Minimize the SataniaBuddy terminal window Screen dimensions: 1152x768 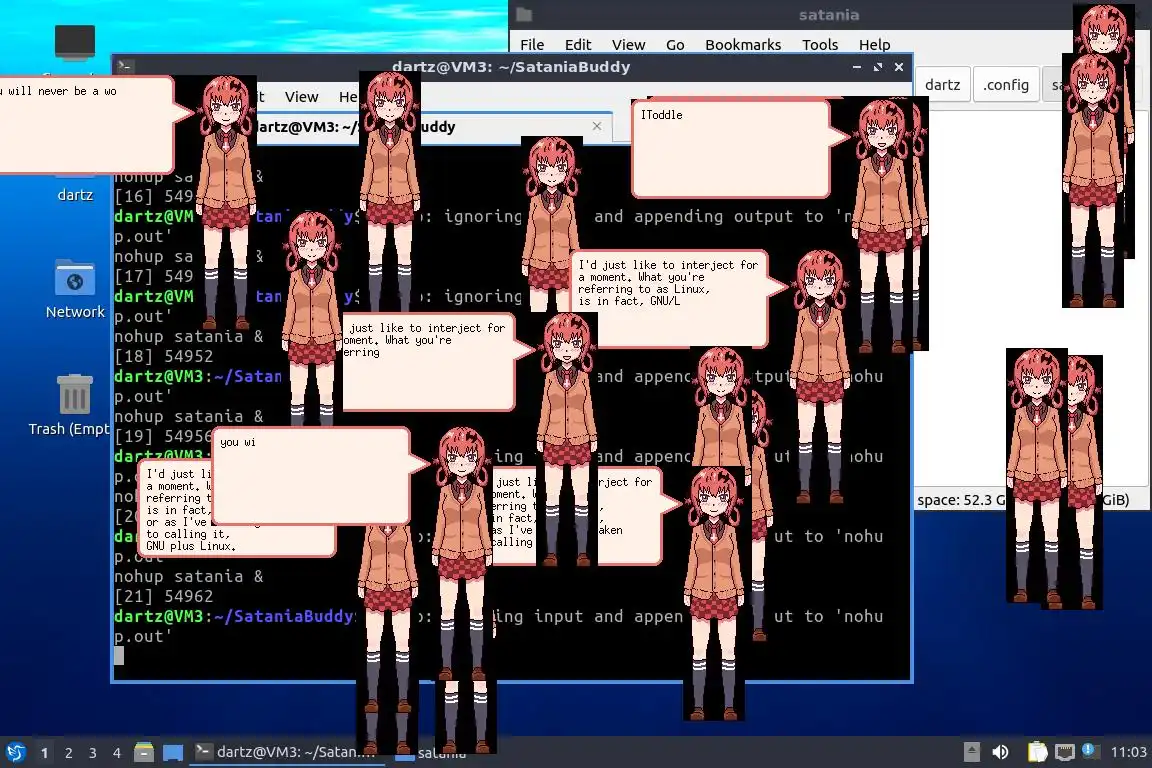pos(857,67)
